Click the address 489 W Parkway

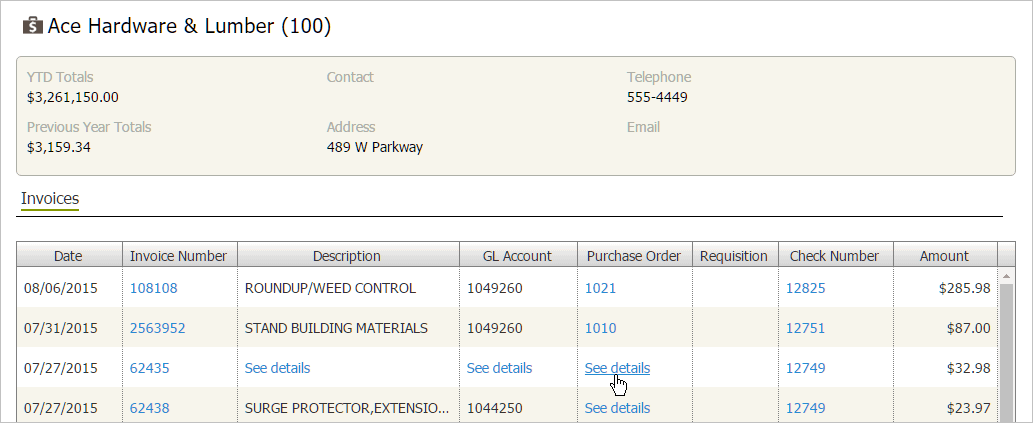[375, 147]
